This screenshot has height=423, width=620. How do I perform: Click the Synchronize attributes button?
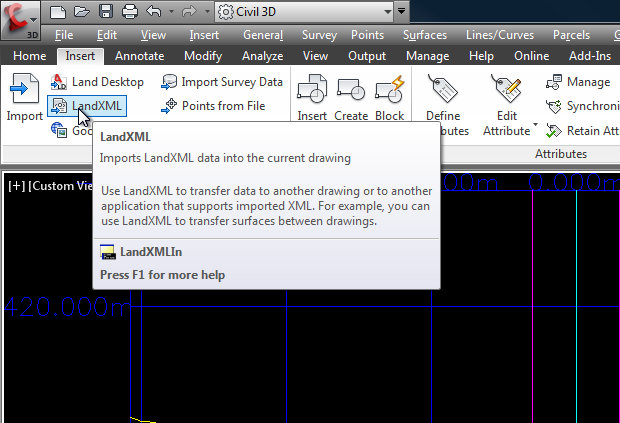582,106
